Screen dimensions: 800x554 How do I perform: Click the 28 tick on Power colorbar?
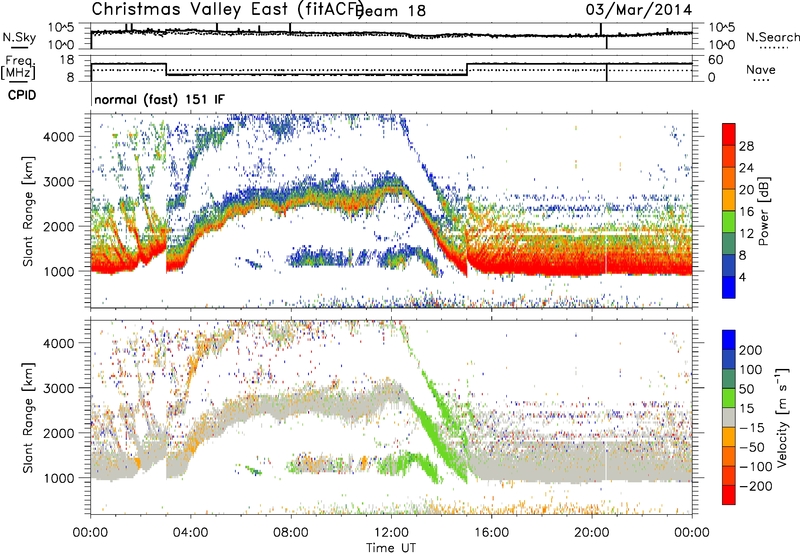[x=746, y=146]
